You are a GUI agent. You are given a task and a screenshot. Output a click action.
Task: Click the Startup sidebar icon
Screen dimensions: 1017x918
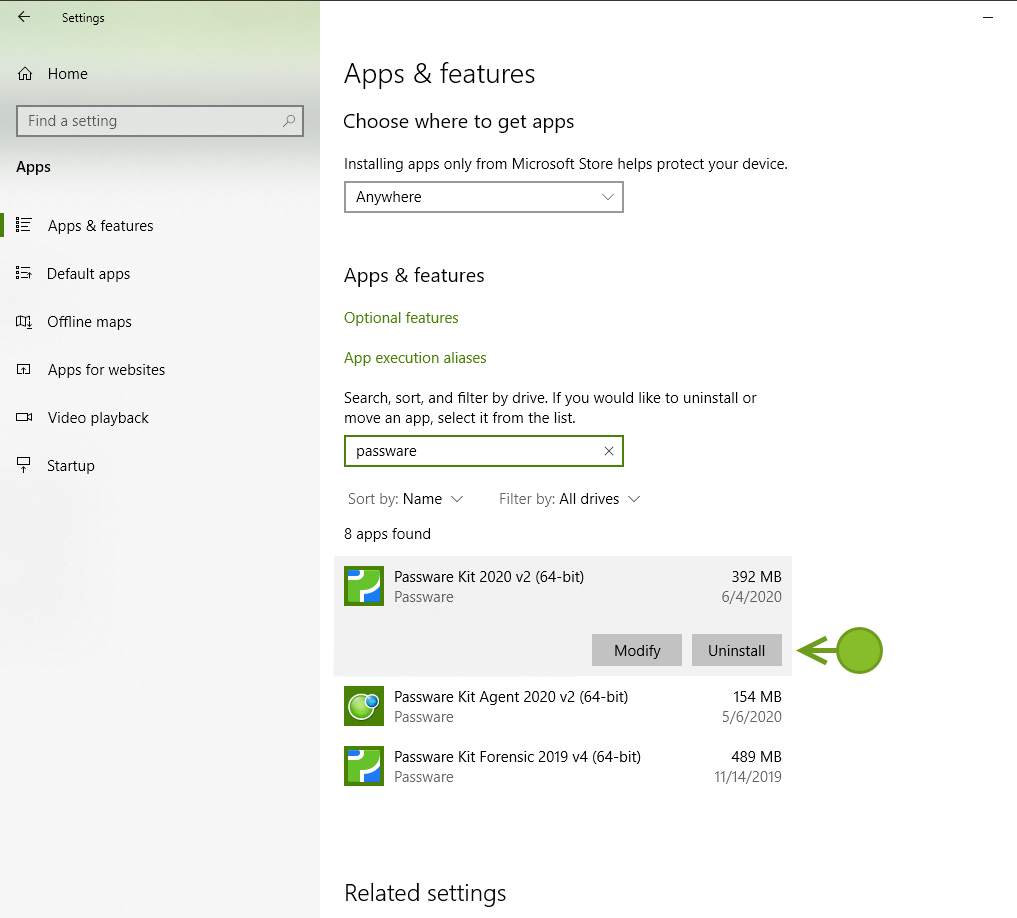(23, 465)
